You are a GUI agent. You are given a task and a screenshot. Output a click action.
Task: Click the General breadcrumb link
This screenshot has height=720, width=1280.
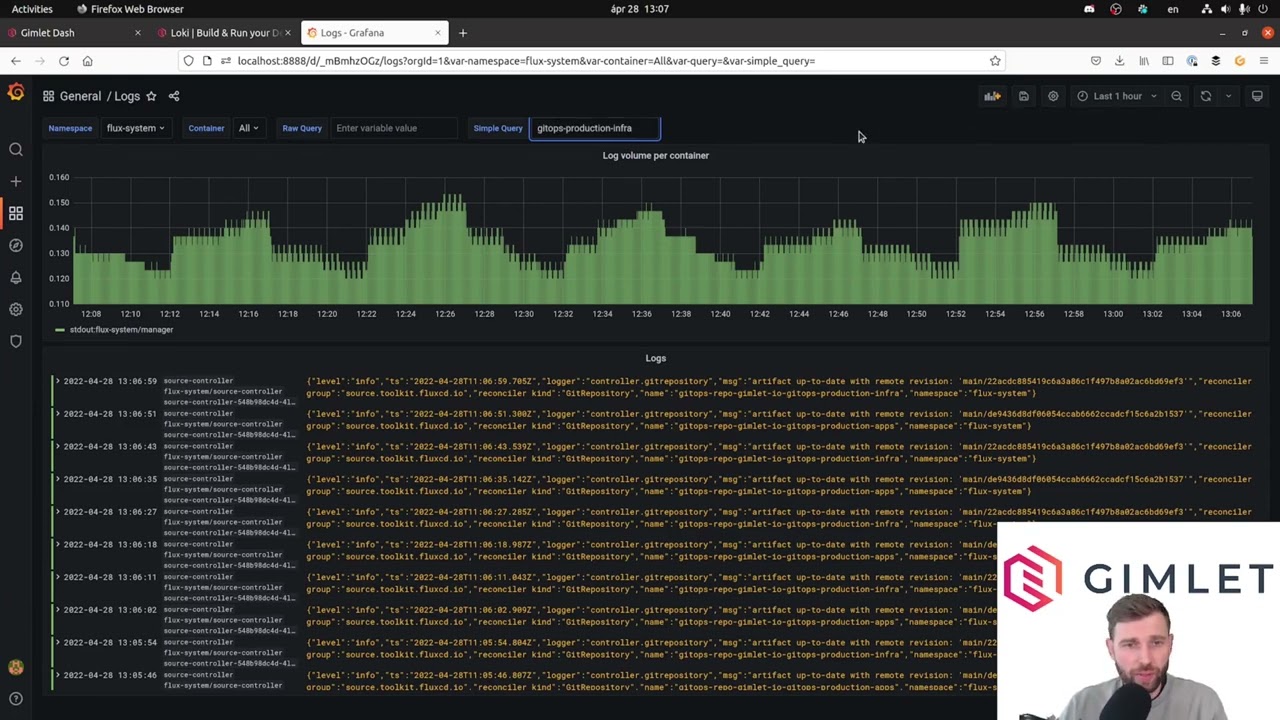click(x=80, y=96)
